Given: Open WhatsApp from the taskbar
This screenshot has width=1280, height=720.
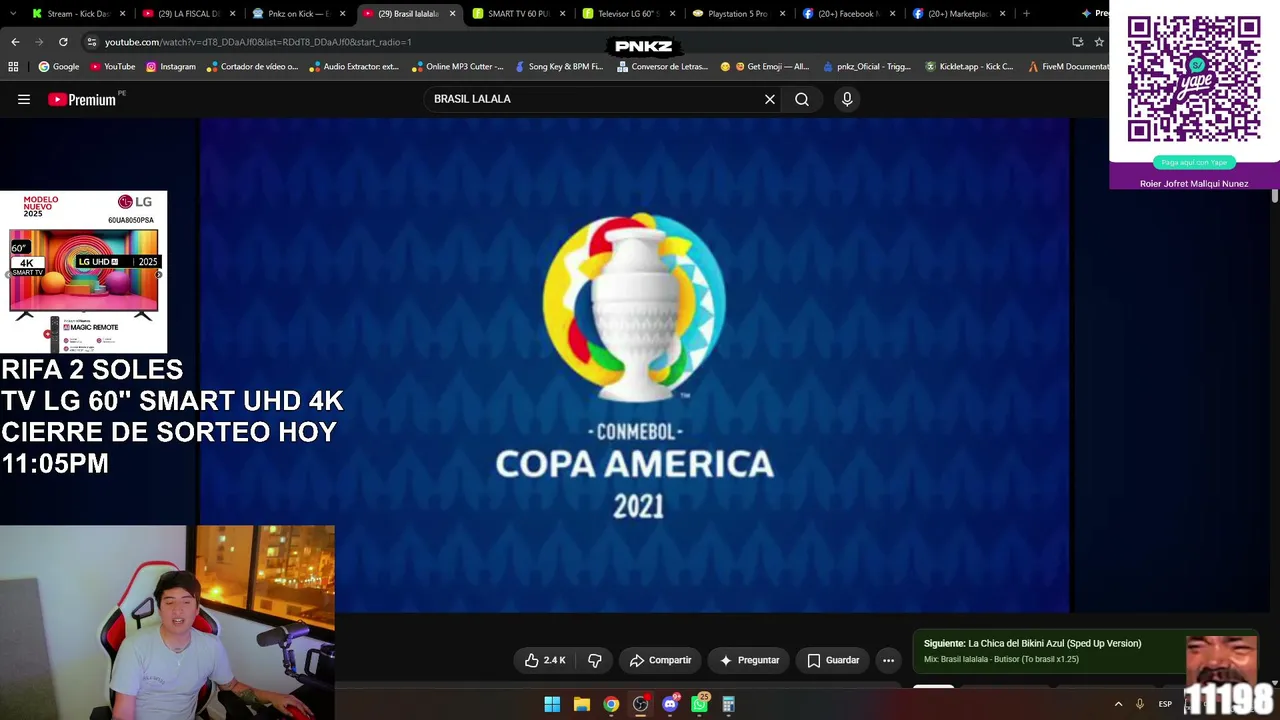Looking at the screenshot, I should coord(699,705).
